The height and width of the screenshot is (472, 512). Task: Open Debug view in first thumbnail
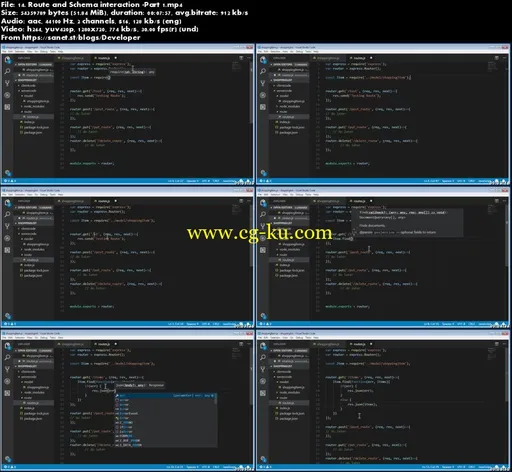coord(7,95)
